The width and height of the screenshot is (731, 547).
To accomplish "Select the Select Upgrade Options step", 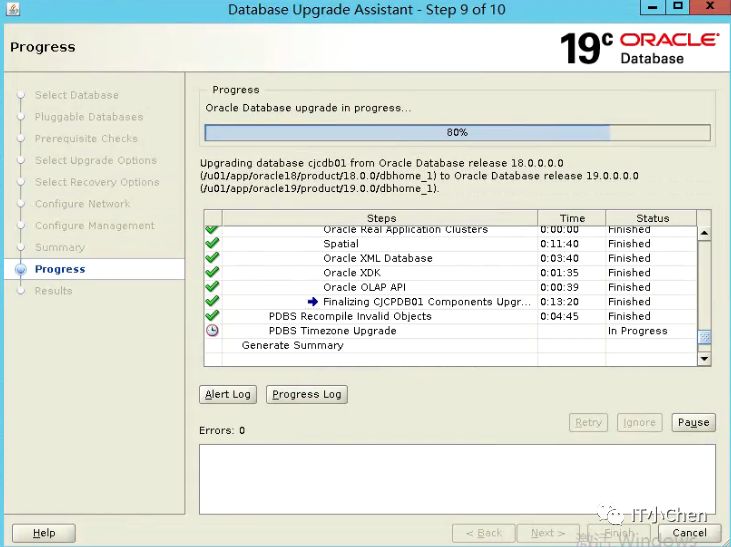I will pyautogui.click(x=96, y=160).
